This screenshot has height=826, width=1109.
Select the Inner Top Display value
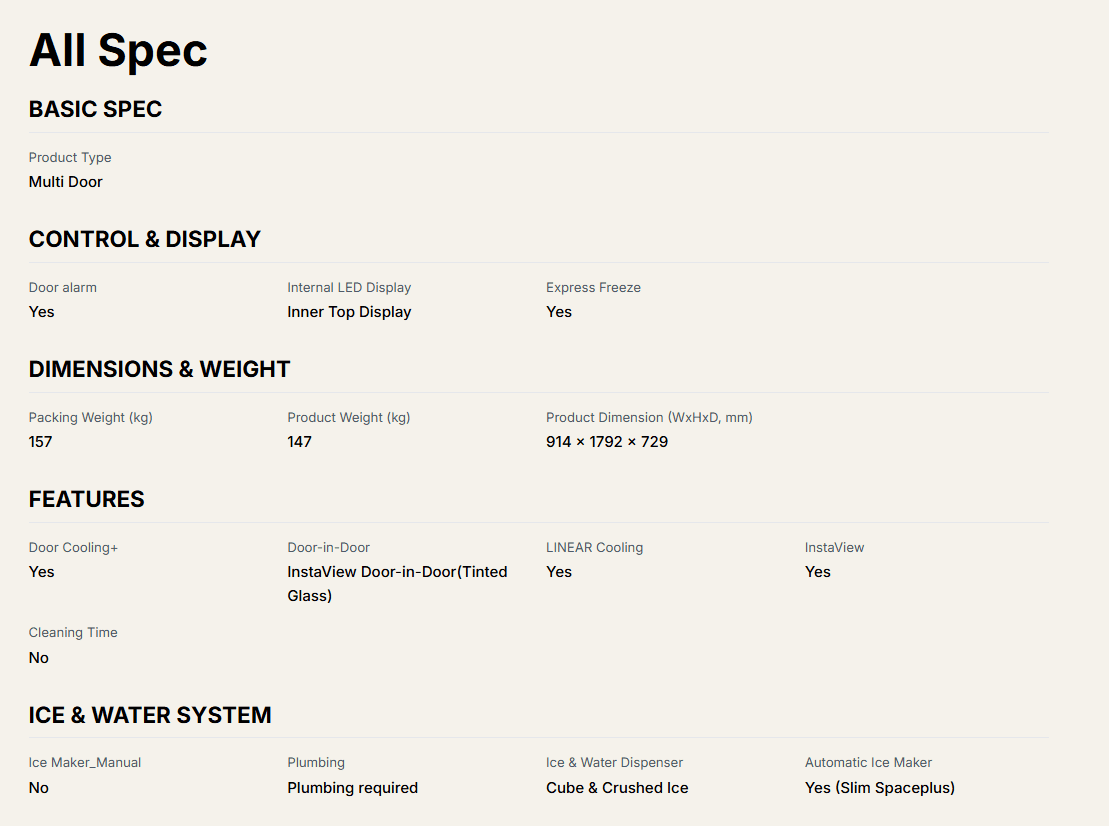(349, 312)
